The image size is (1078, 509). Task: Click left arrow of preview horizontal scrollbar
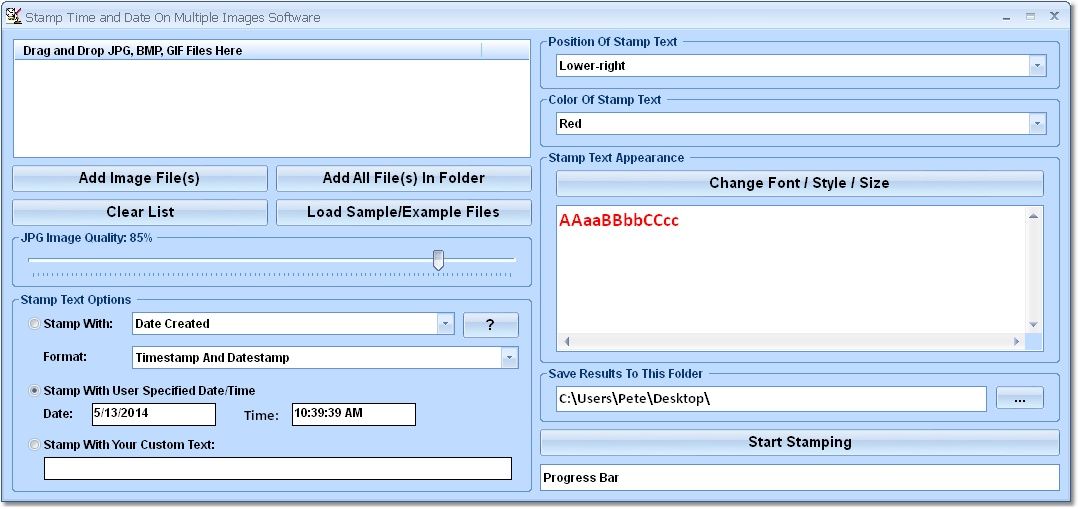pos(567,342)
